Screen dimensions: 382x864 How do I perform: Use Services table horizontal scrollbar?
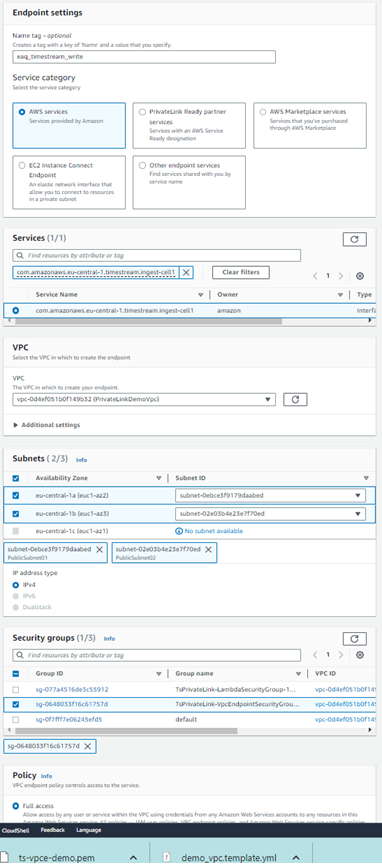pyautogui.click(x=149, y=321)
